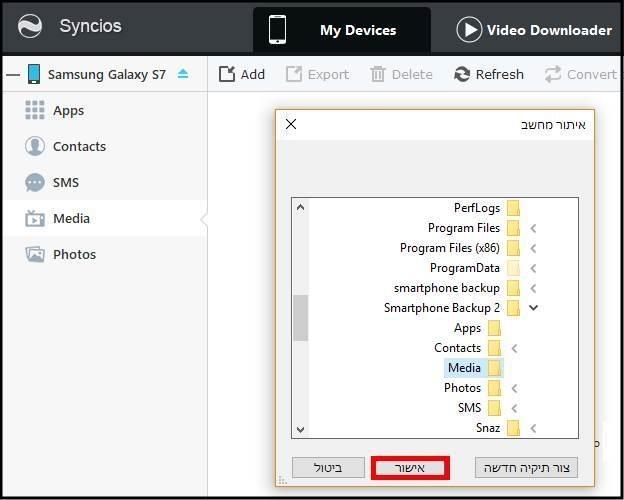Click the Delete trash toolbar button
Screen dimensions: 624x500
pos(401,74)
